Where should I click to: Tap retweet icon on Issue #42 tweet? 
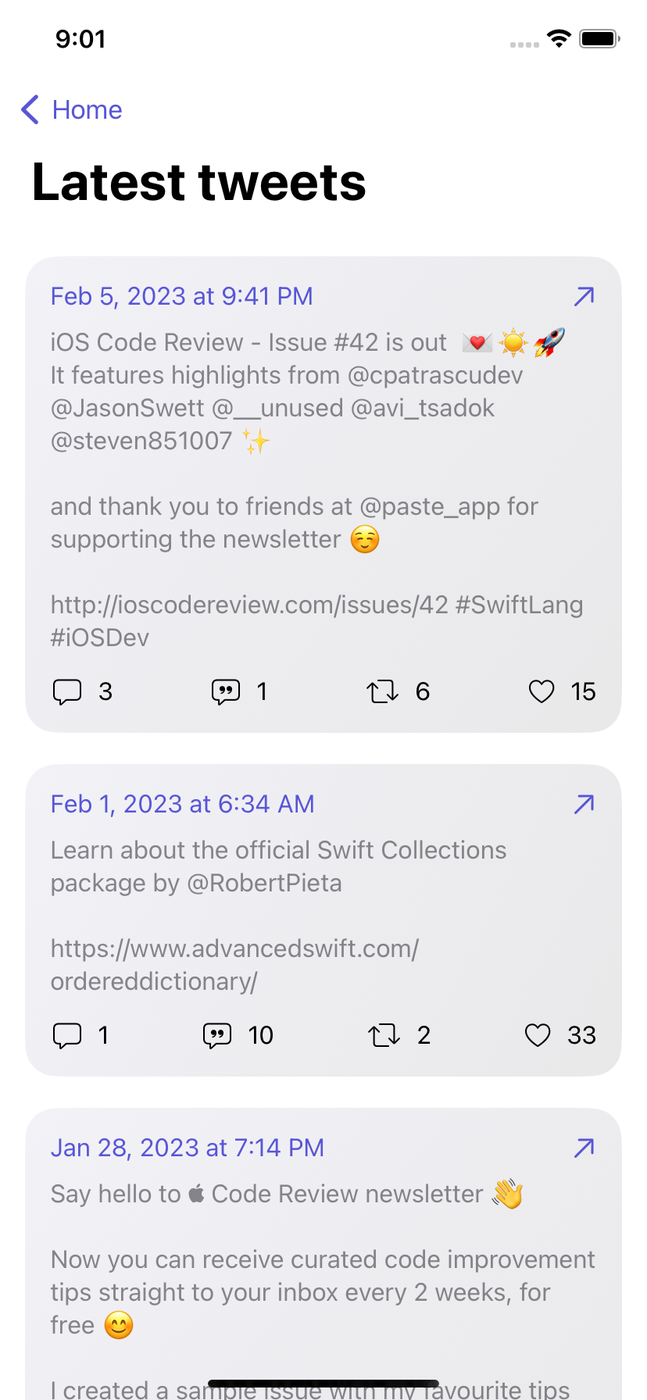click(383, 691)
